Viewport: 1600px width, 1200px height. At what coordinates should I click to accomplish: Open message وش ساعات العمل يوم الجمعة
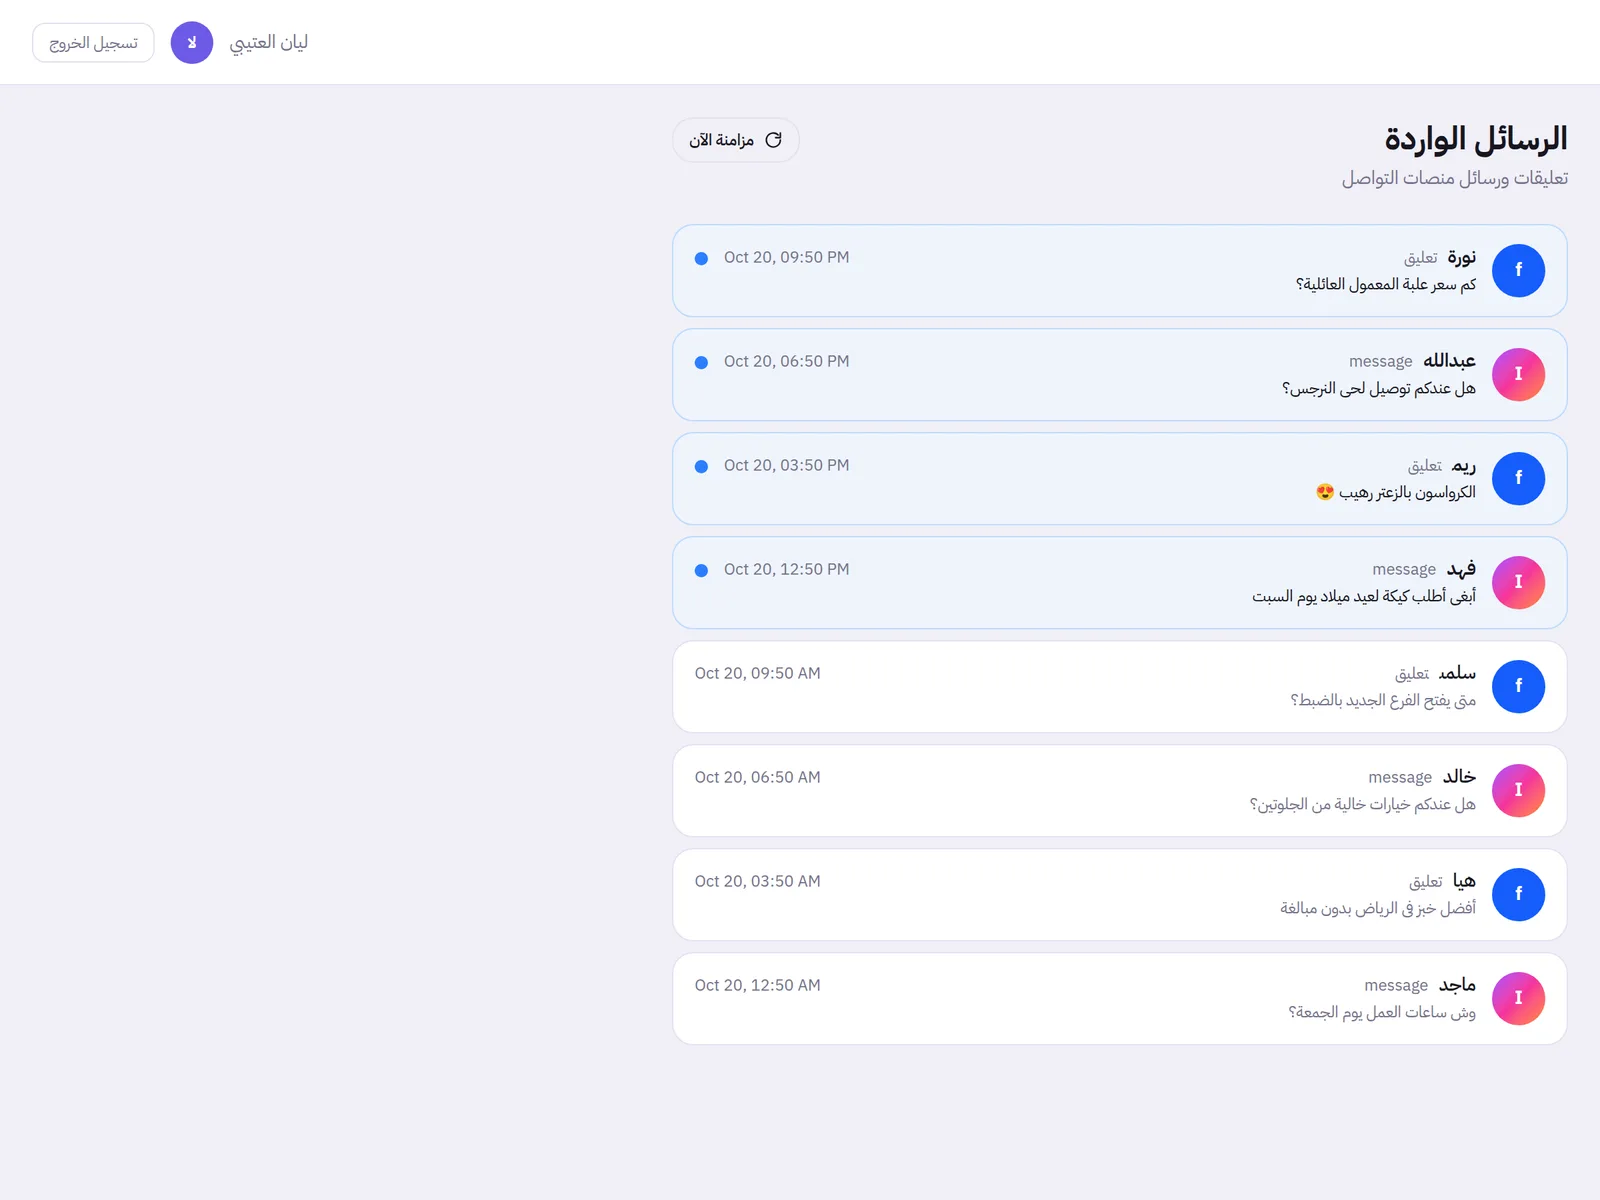(x=1119, y=999)
